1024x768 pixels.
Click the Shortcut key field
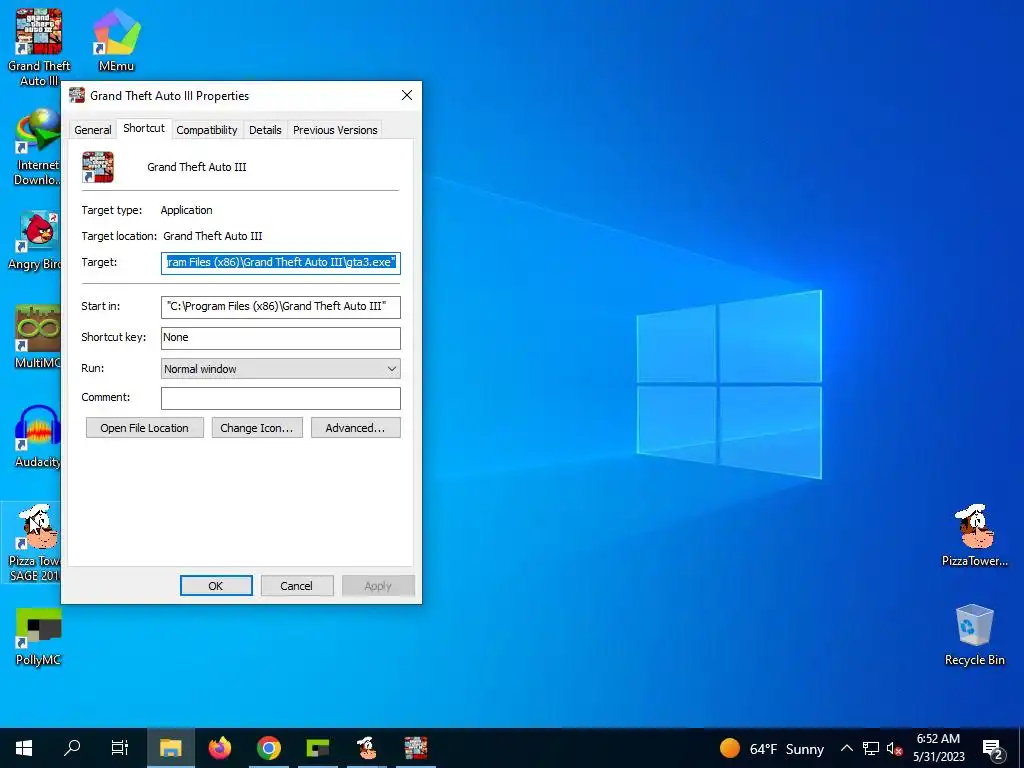281,338
